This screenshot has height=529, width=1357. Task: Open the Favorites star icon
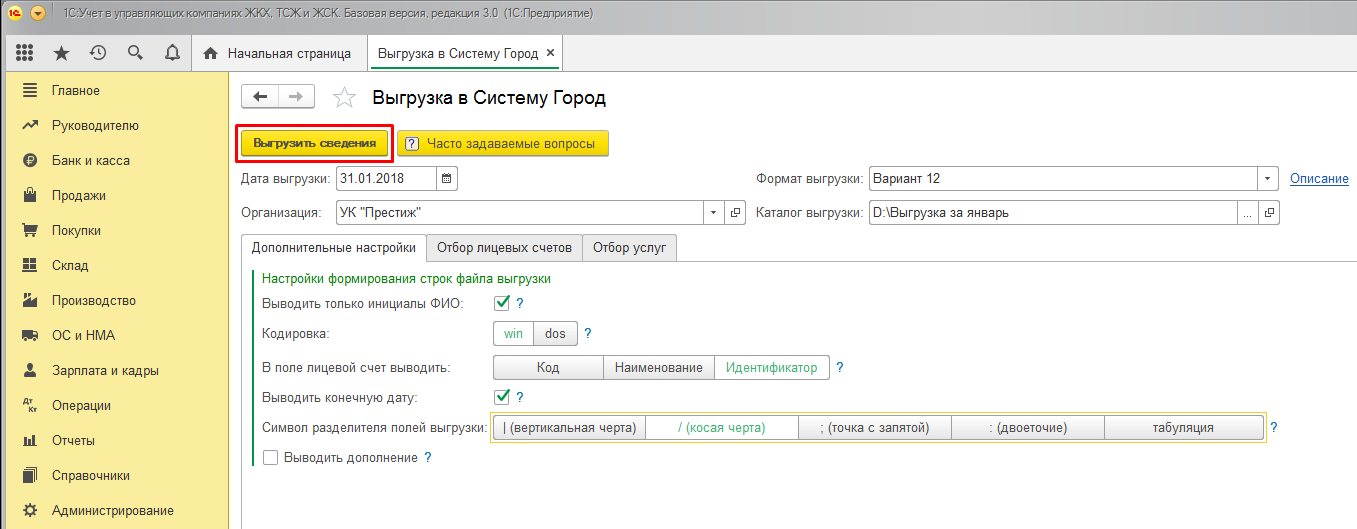point(62,53)
